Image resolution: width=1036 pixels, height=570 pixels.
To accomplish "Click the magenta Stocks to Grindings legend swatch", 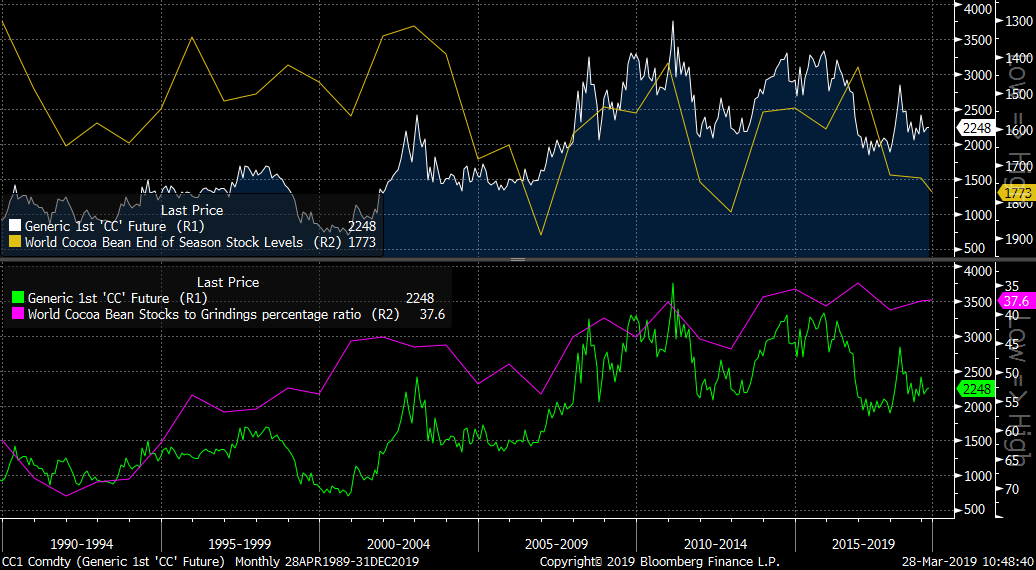I will pyautogui.click(x=15, y=315).
